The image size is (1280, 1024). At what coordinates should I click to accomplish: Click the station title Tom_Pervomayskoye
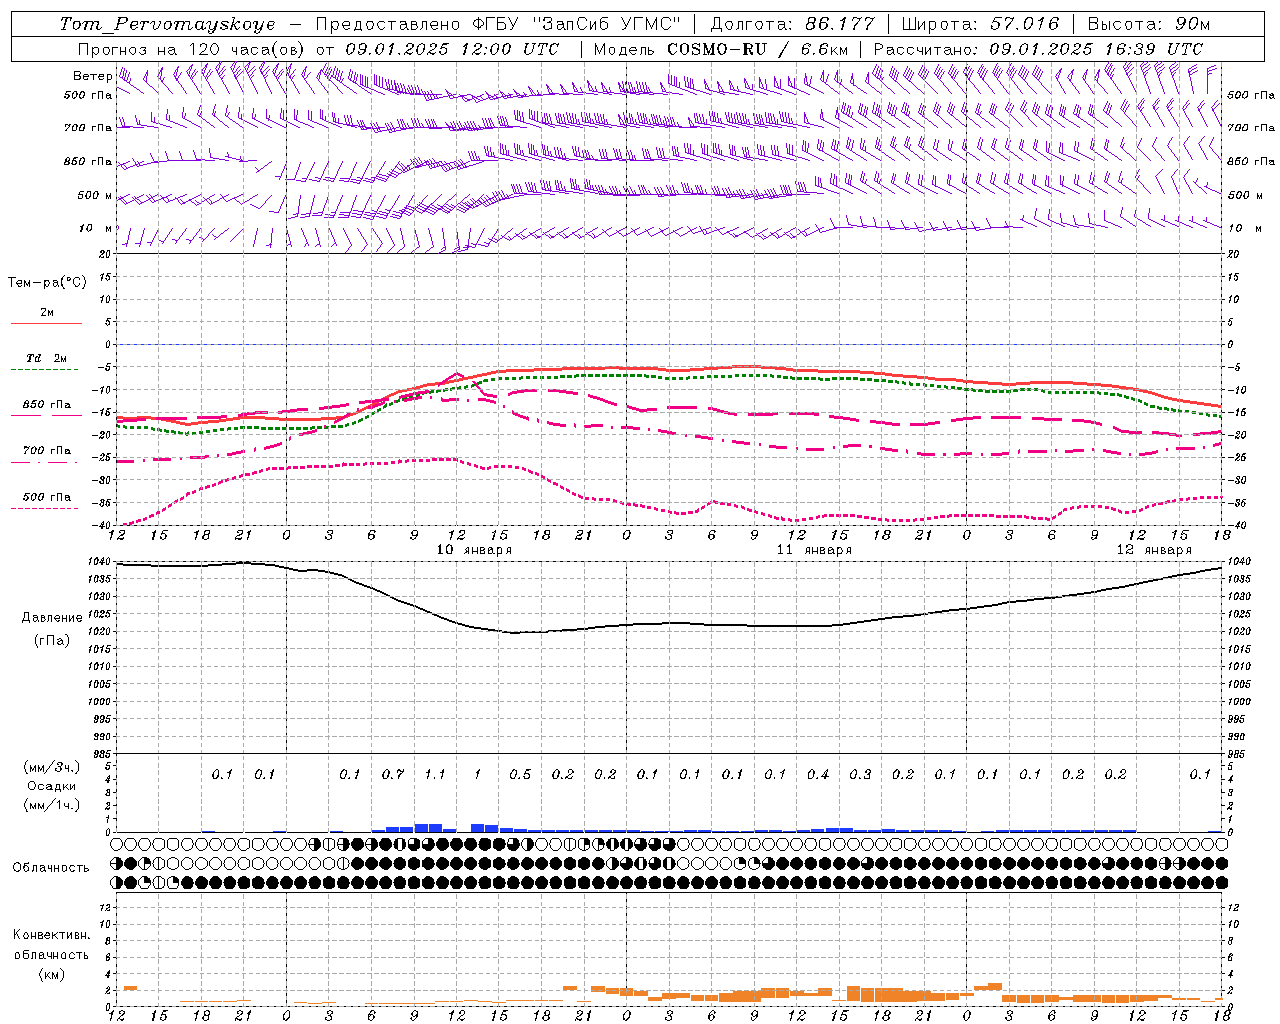tap(167, 24)
